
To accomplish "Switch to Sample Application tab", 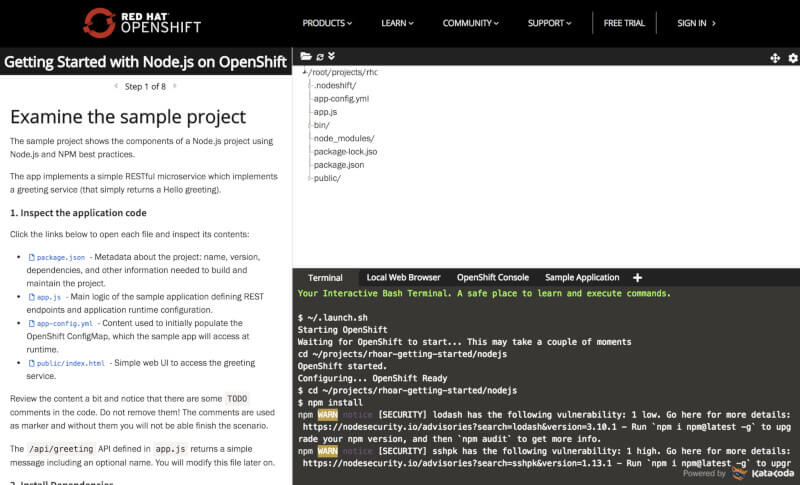I will pos(582,277).
